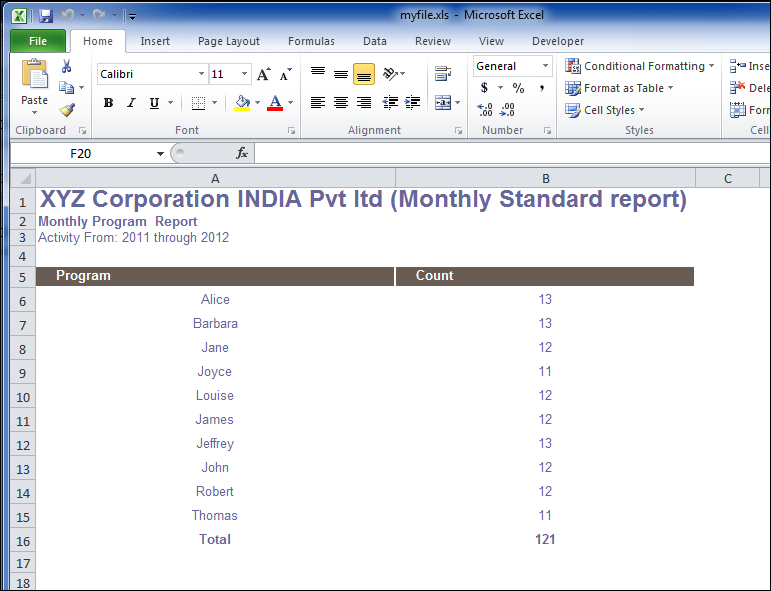Open the Conditional Formatting dropdown
This screenshot has height=591, width=771.
[640, 66]
